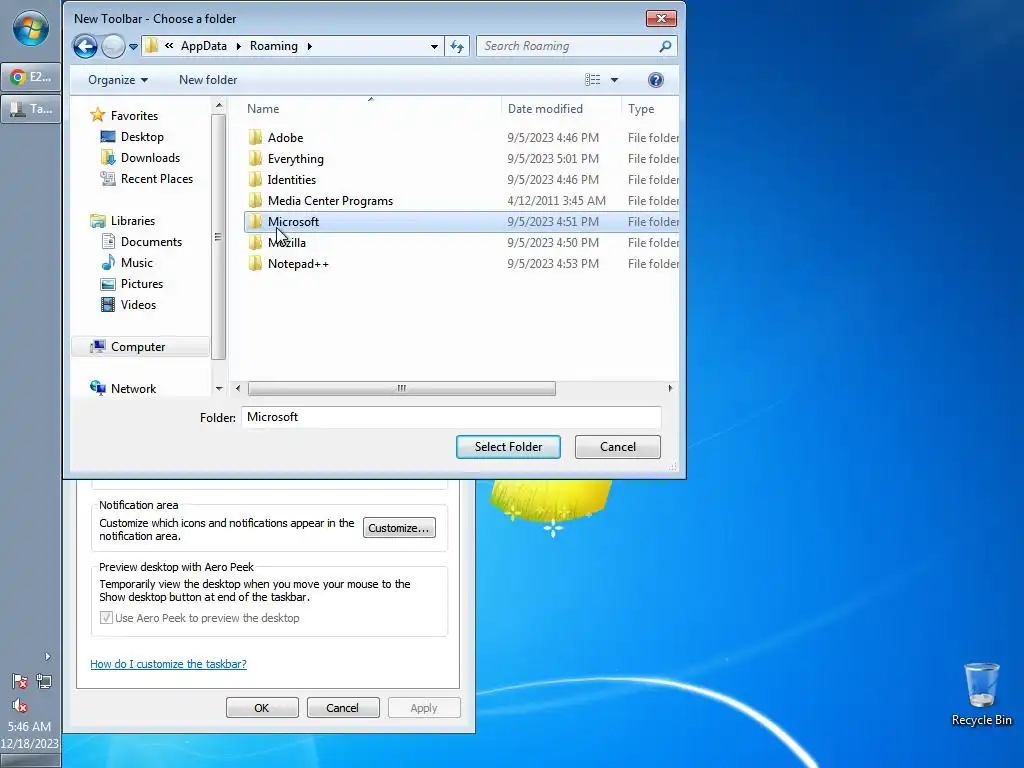The width and height of the screenshot is (1024, 768).
Task: Open recent locations dropdown beside Forward arrow
Action: click(x=133, y=46)
